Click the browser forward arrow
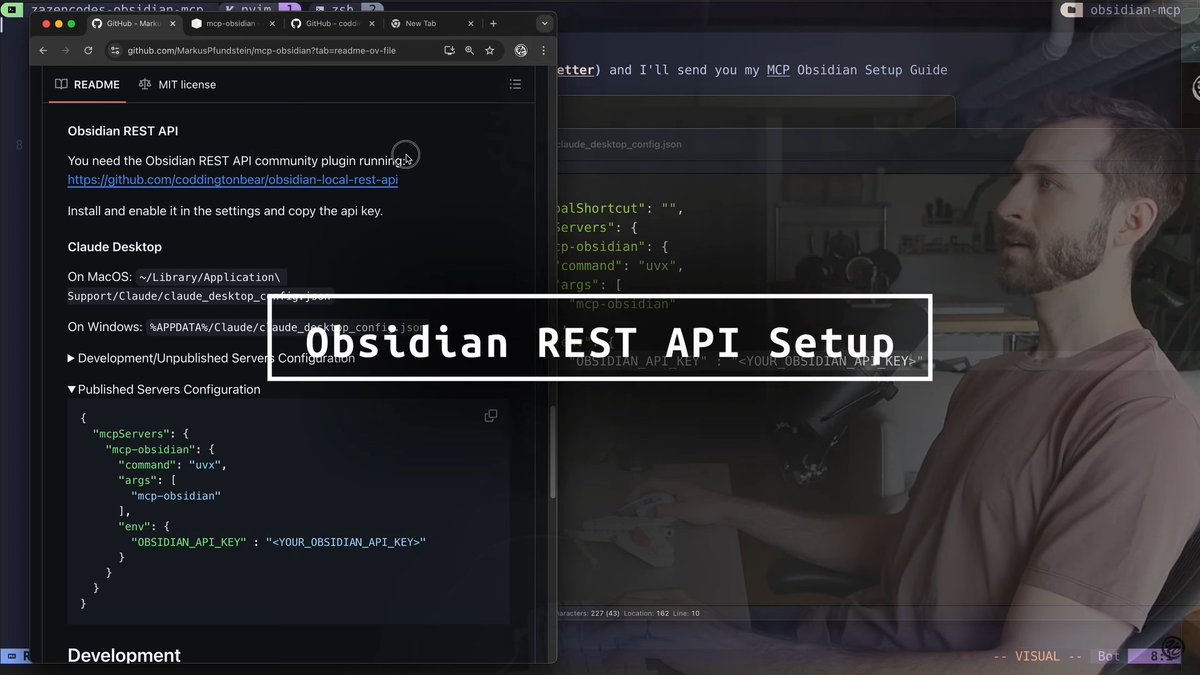The height and width of the screenshot is (675, 1200). click(x=65, y=50)
